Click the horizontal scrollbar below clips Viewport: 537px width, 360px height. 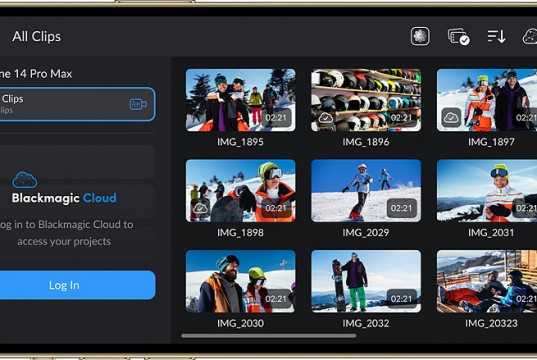(269, 336)
